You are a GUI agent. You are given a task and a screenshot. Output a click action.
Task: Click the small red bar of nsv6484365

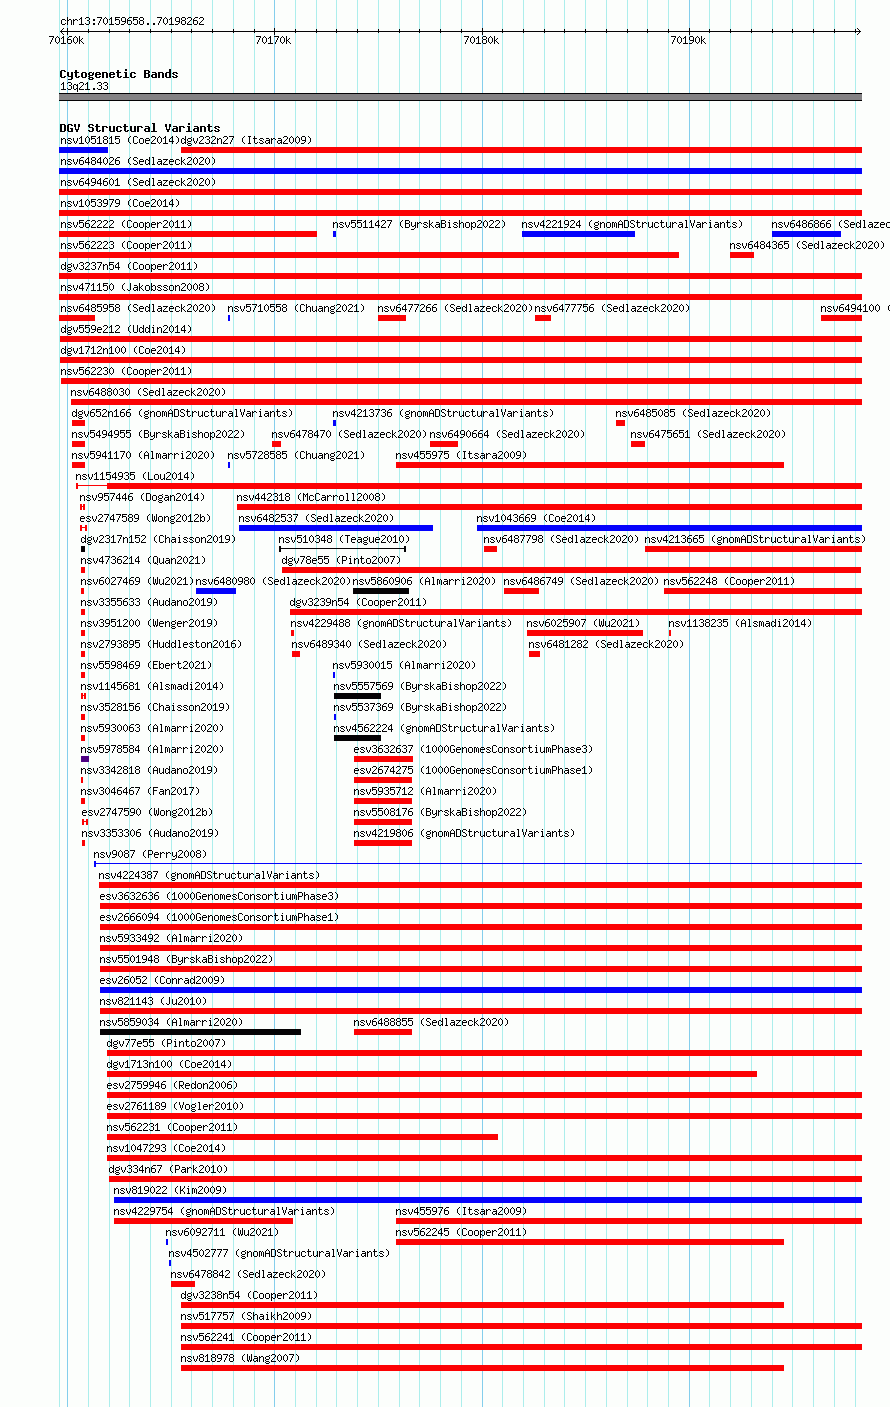(x=742, y=255)
